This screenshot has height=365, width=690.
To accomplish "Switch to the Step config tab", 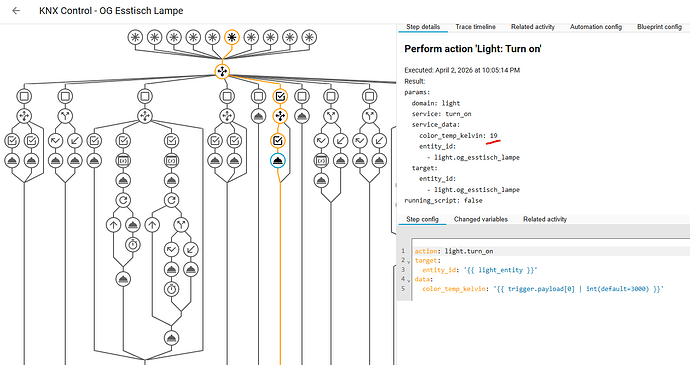I will 422,219.
